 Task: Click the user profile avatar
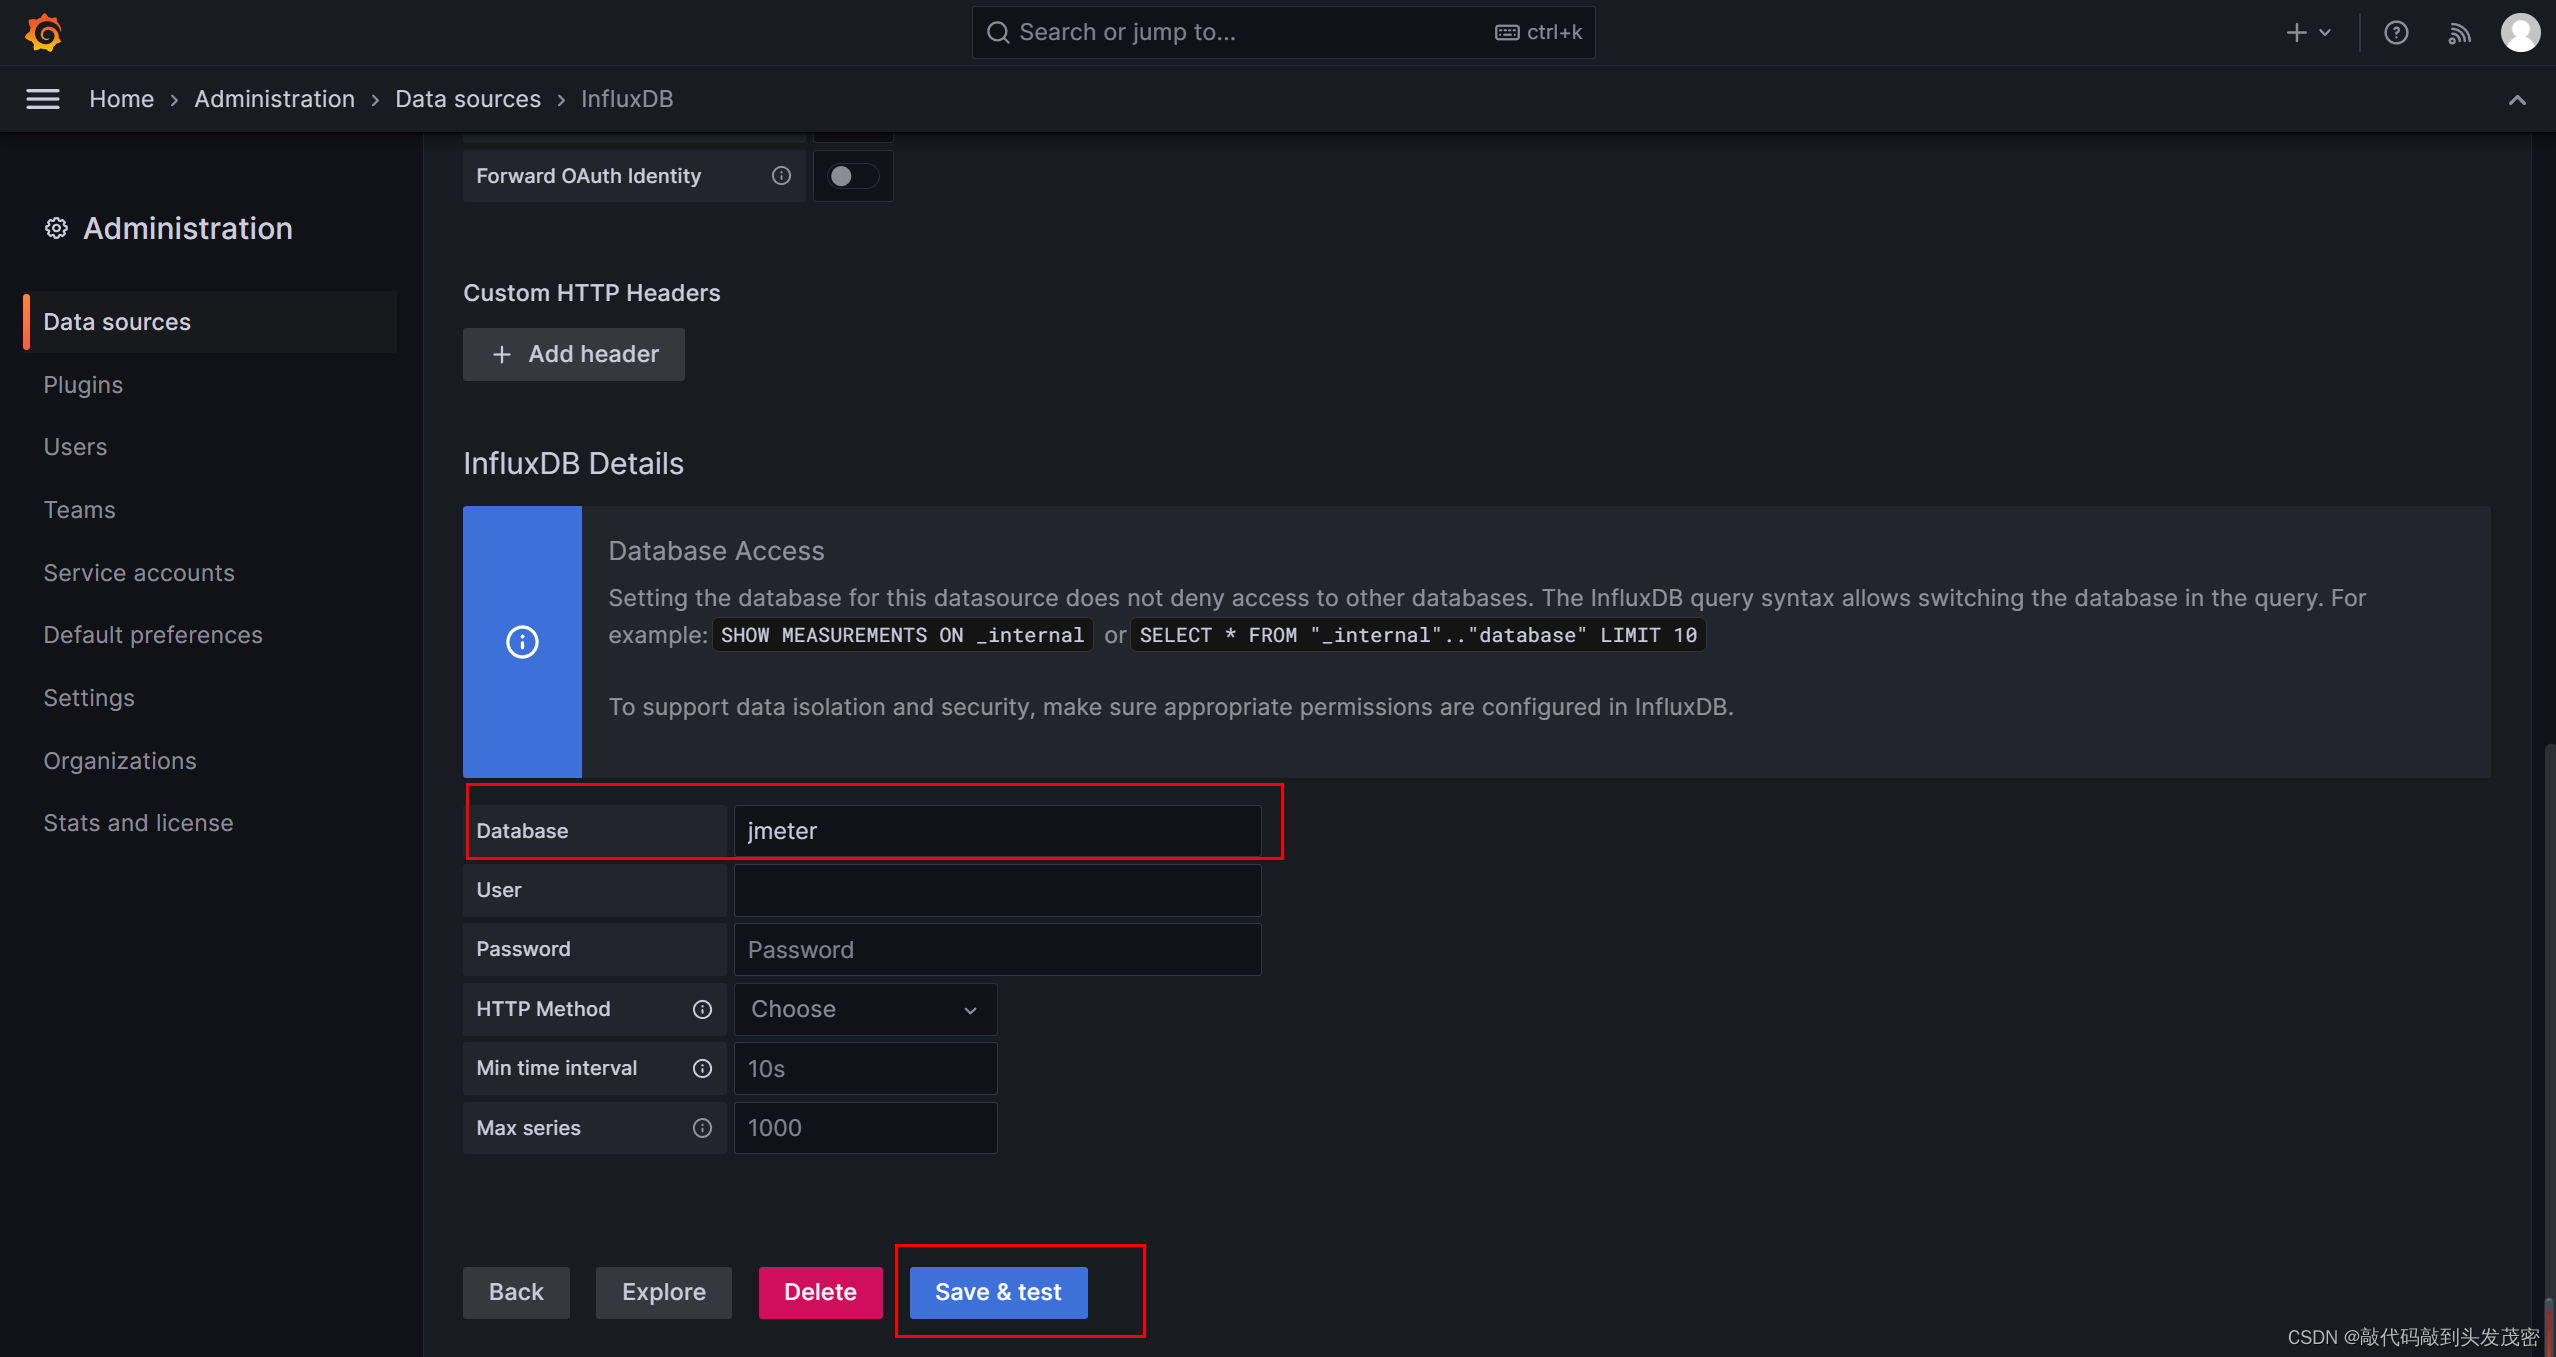pos(2519,33)
